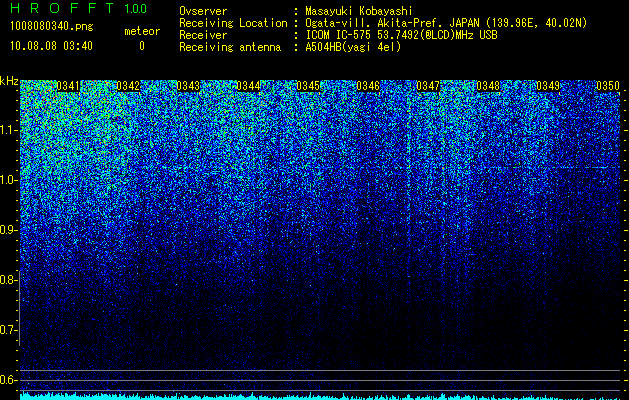Click the 0346 time marker
Screen dimensions: 629x400
(368, 86)
